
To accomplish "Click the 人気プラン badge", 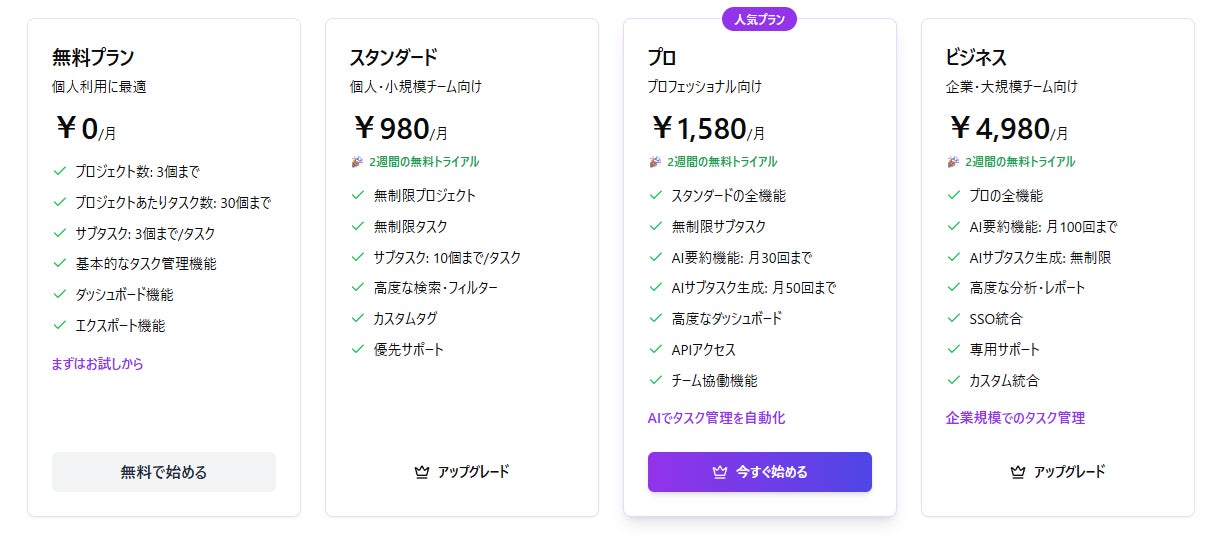I will coord(760,19).
